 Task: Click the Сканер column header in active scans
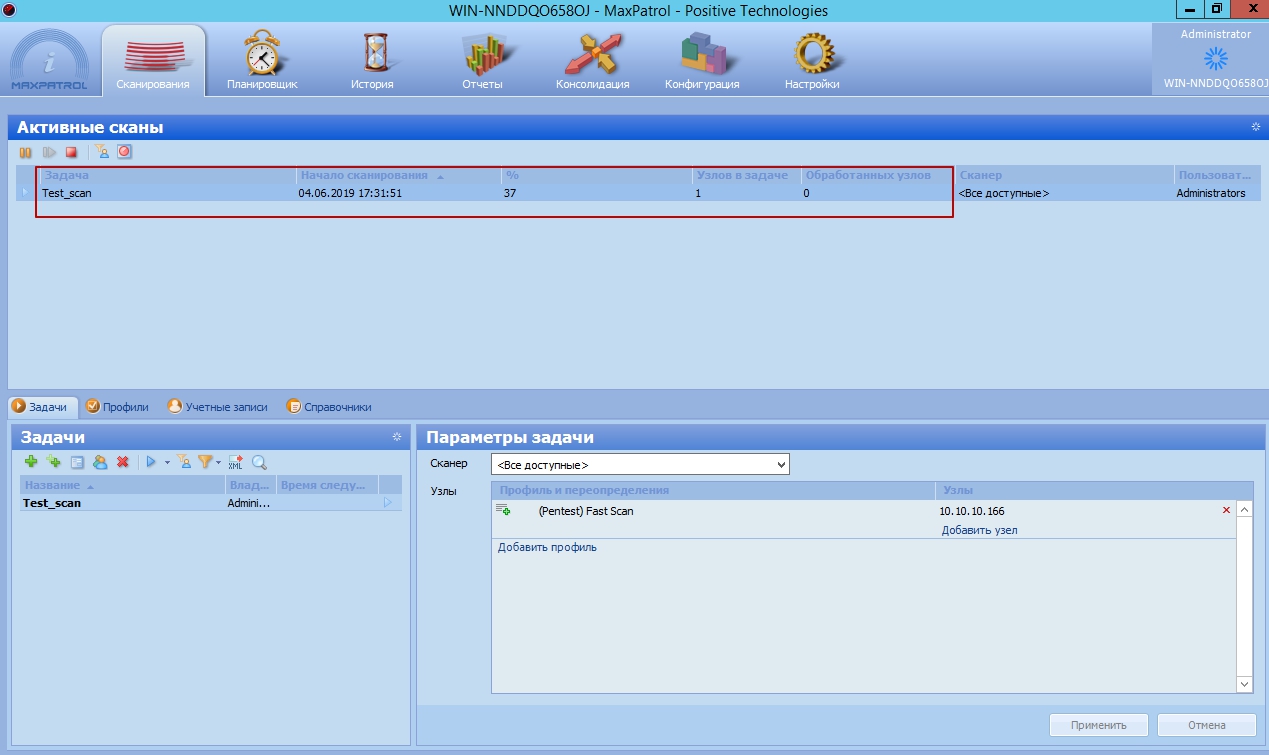(1064, 175)
